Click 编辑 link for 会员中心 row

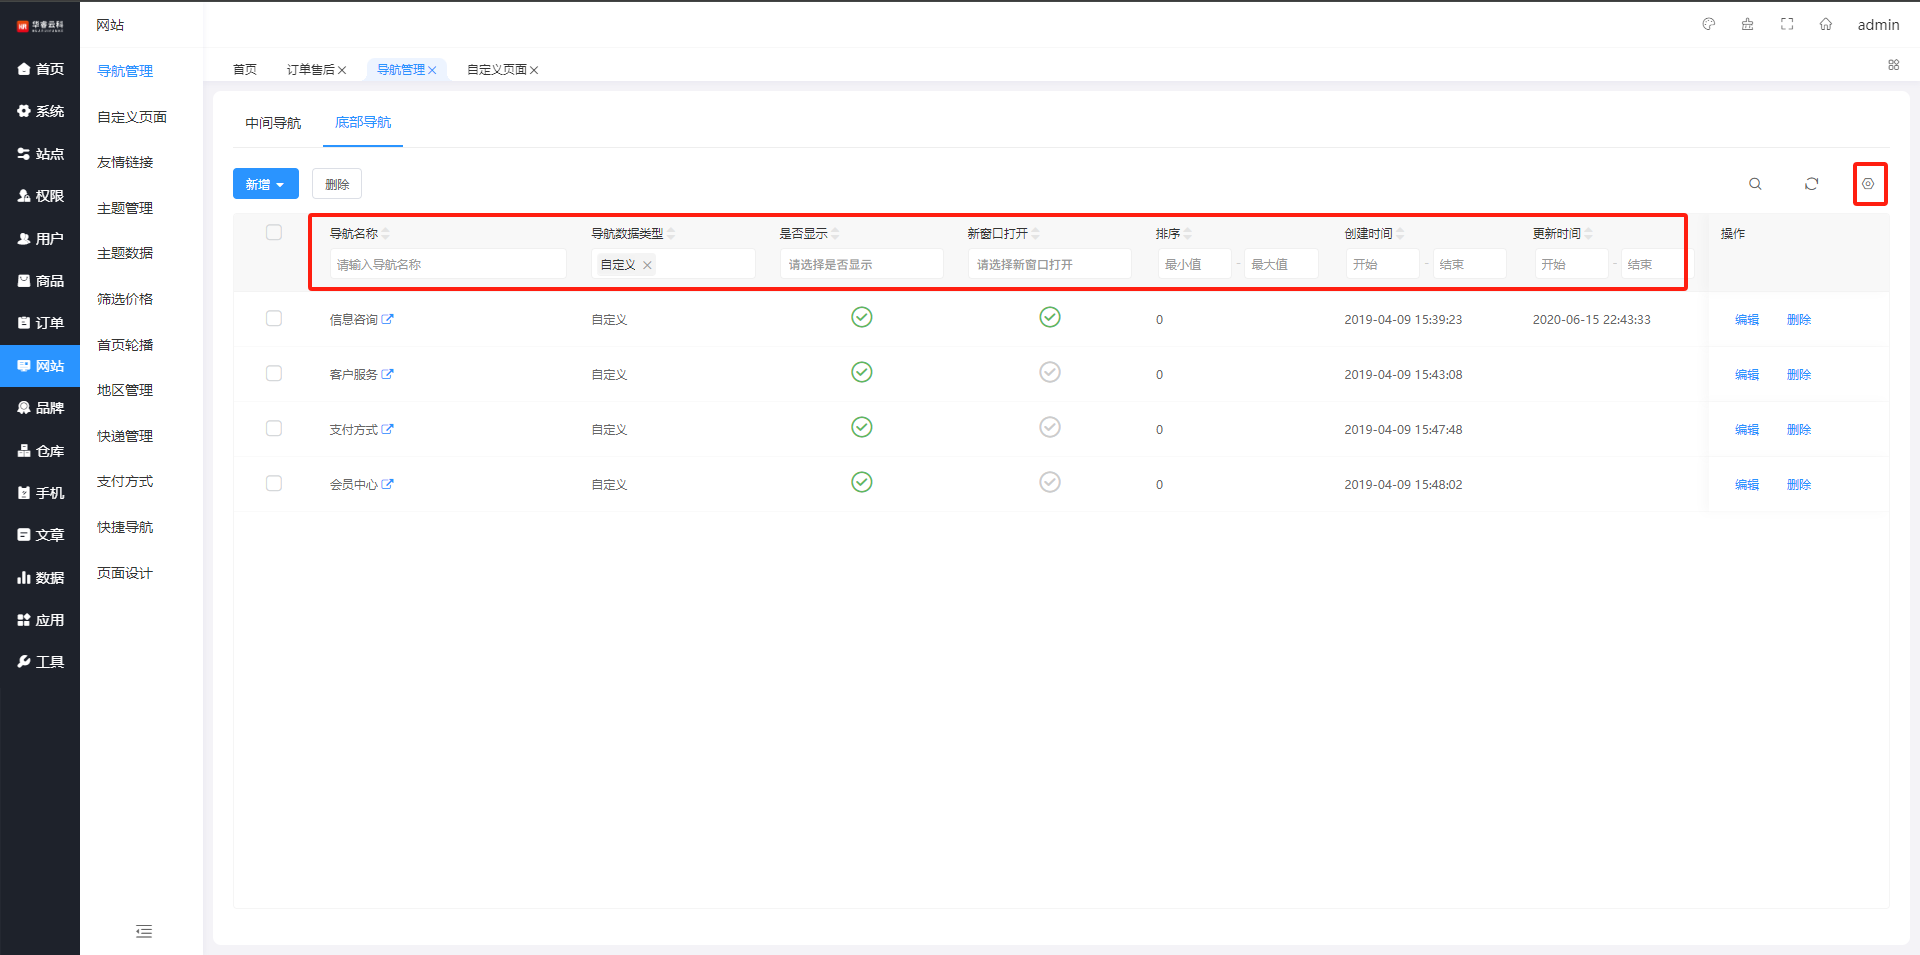pos(1746,484)
